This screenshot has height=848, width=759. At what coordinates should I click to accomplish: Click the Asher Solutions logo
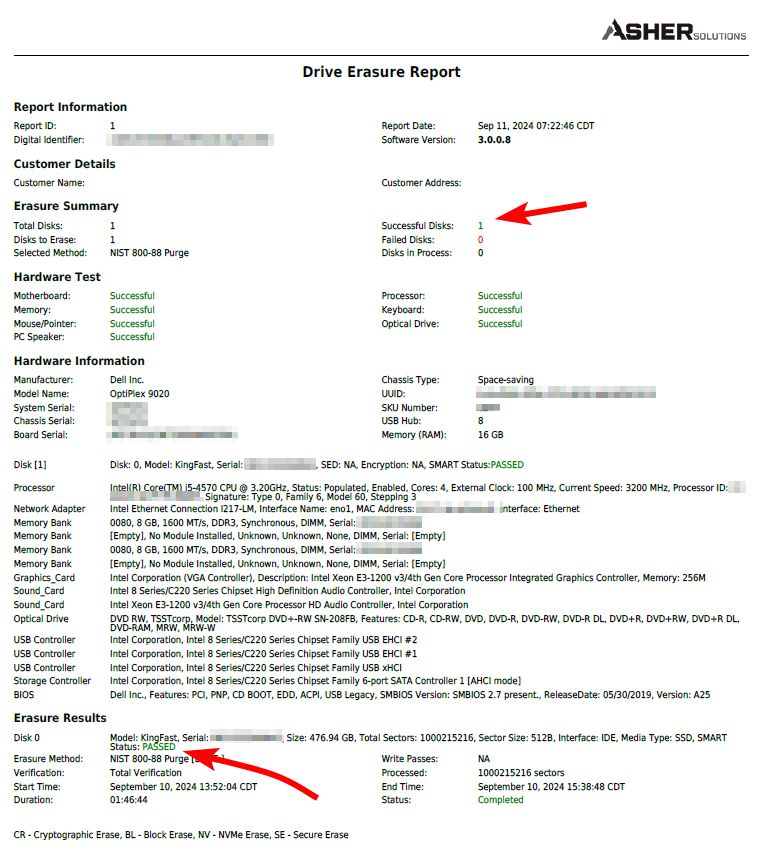(673, 31)
